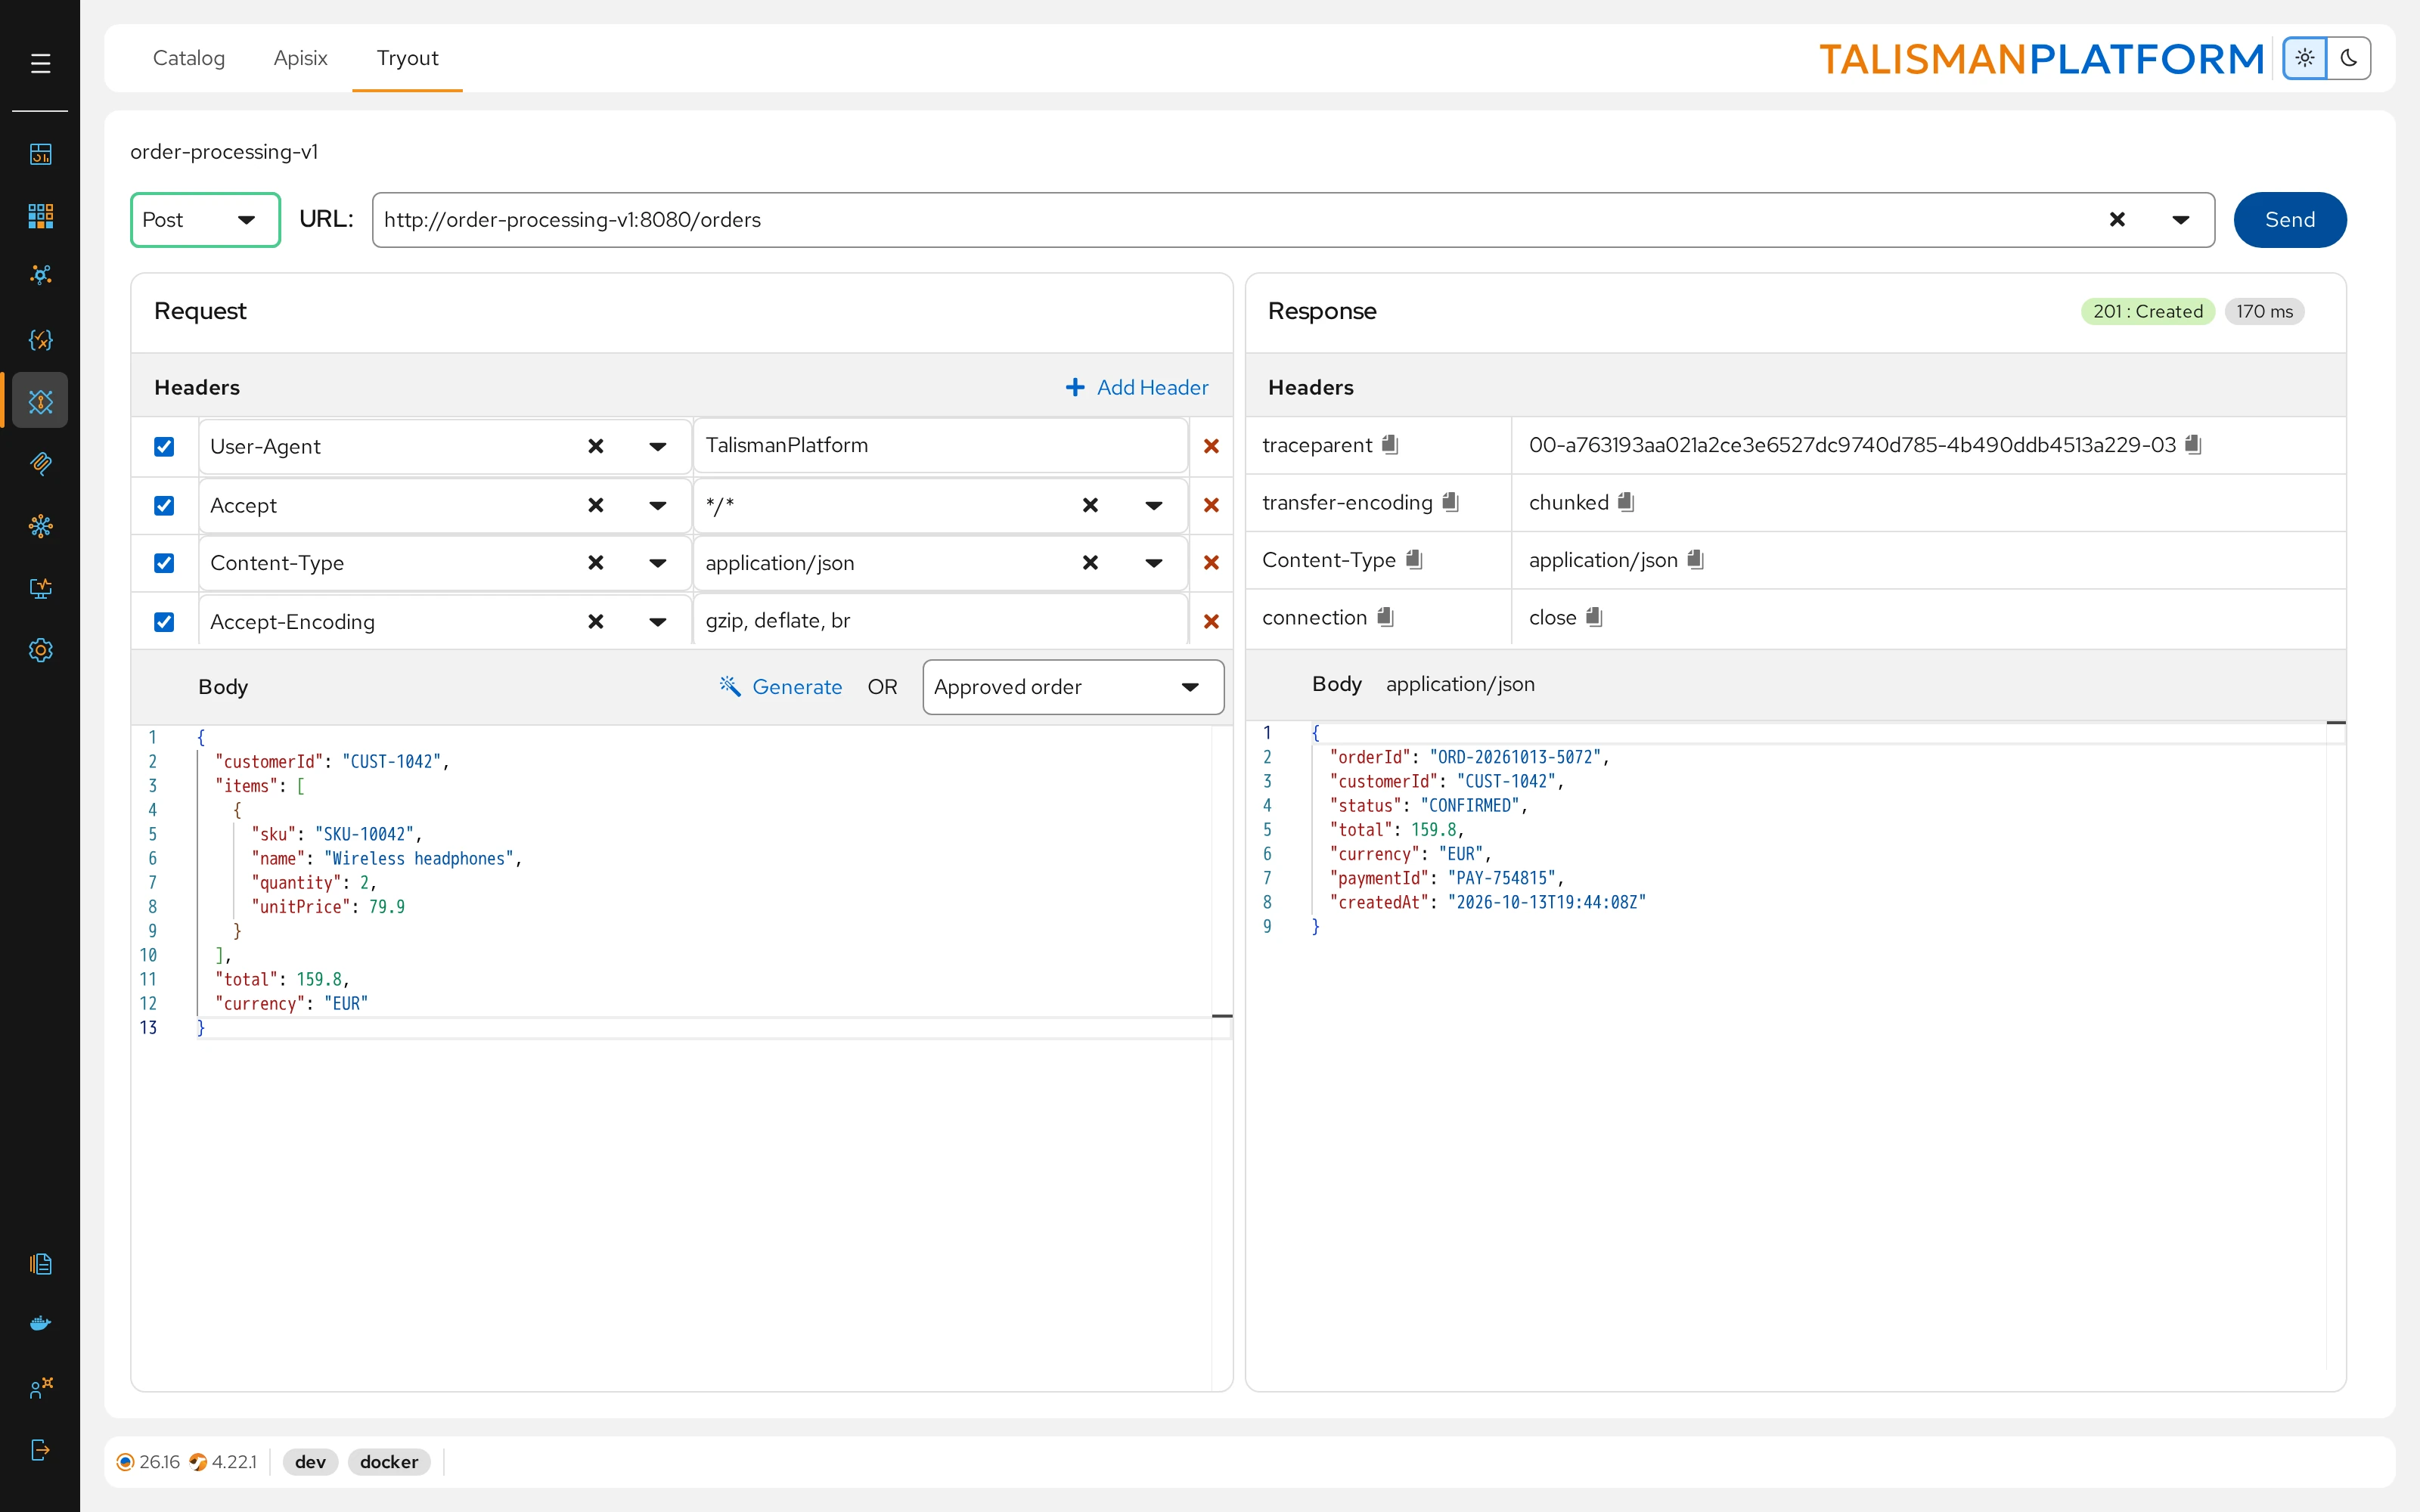Clear the URL field with the X

(2117, 220)
